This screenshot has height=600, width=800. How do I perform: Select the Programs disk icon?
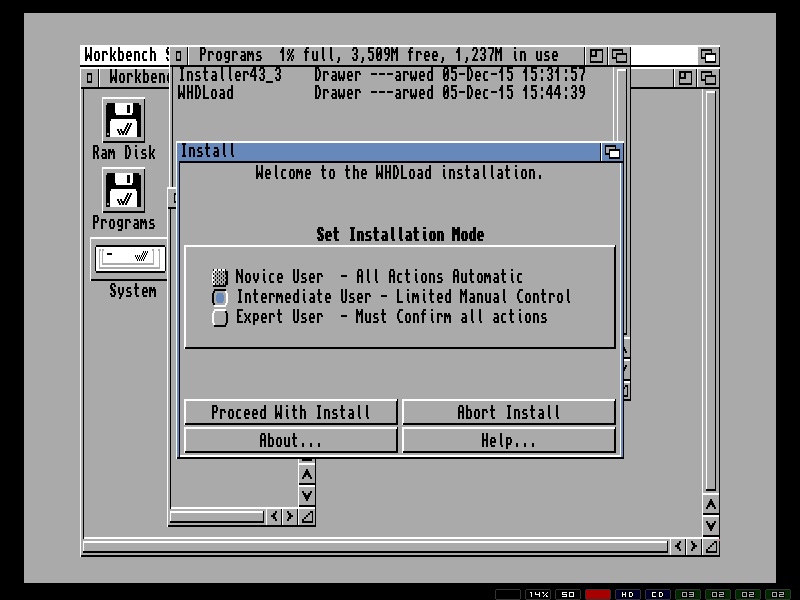(x=123, y=190)
